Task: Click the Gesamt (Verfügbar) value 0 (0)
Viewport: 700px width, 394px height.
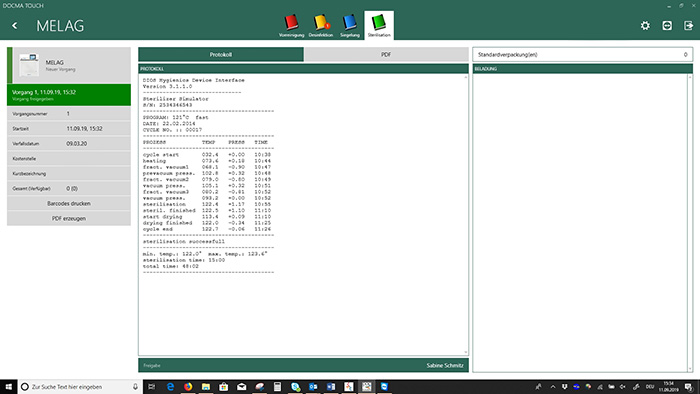Action: click(72, 189)
